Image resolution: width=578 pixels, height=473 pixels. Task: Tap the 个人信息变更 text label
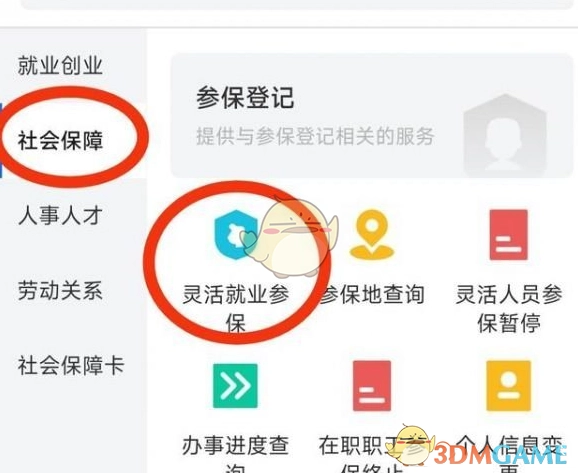point(509,453)
